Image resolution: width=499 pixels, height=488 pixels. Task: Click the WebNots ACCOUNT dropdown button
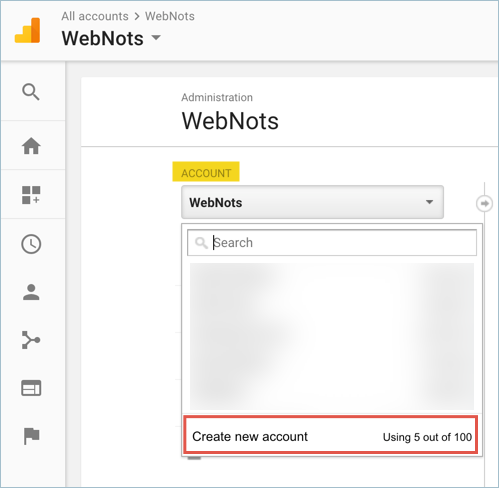click(x=312, y=202)
